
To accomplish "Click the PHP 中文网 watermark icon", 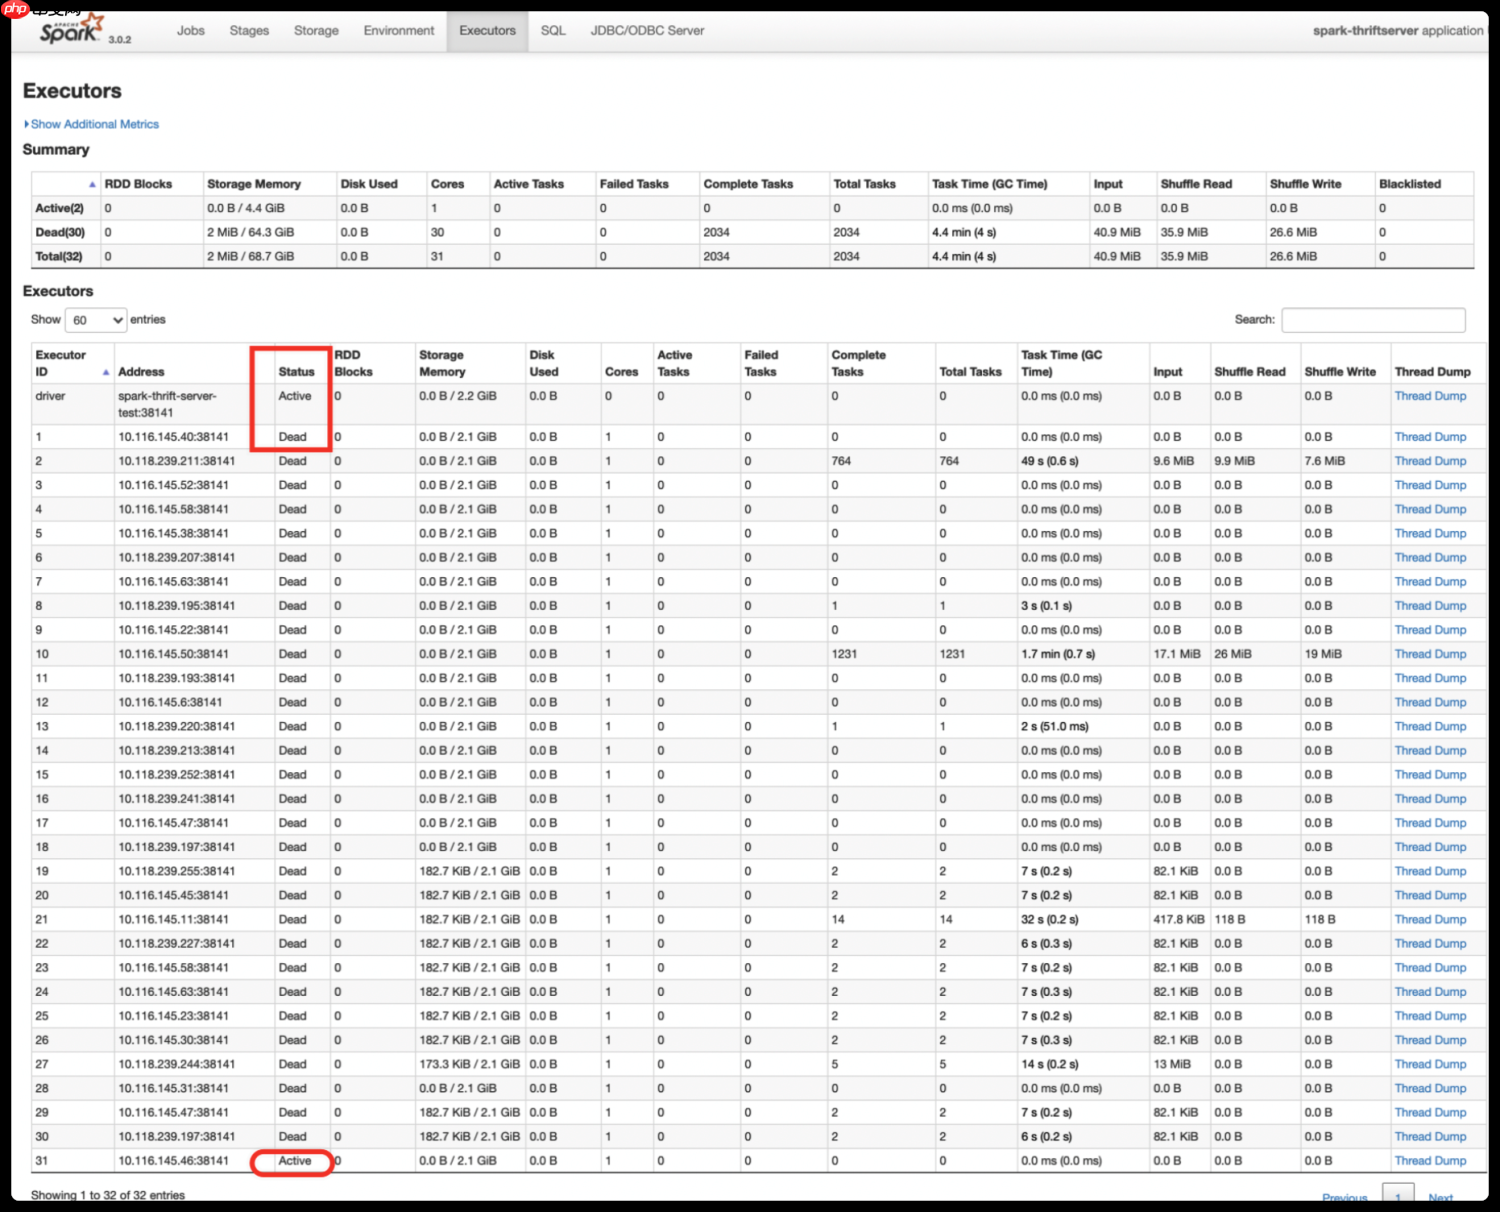I will [x=14, y=8].
